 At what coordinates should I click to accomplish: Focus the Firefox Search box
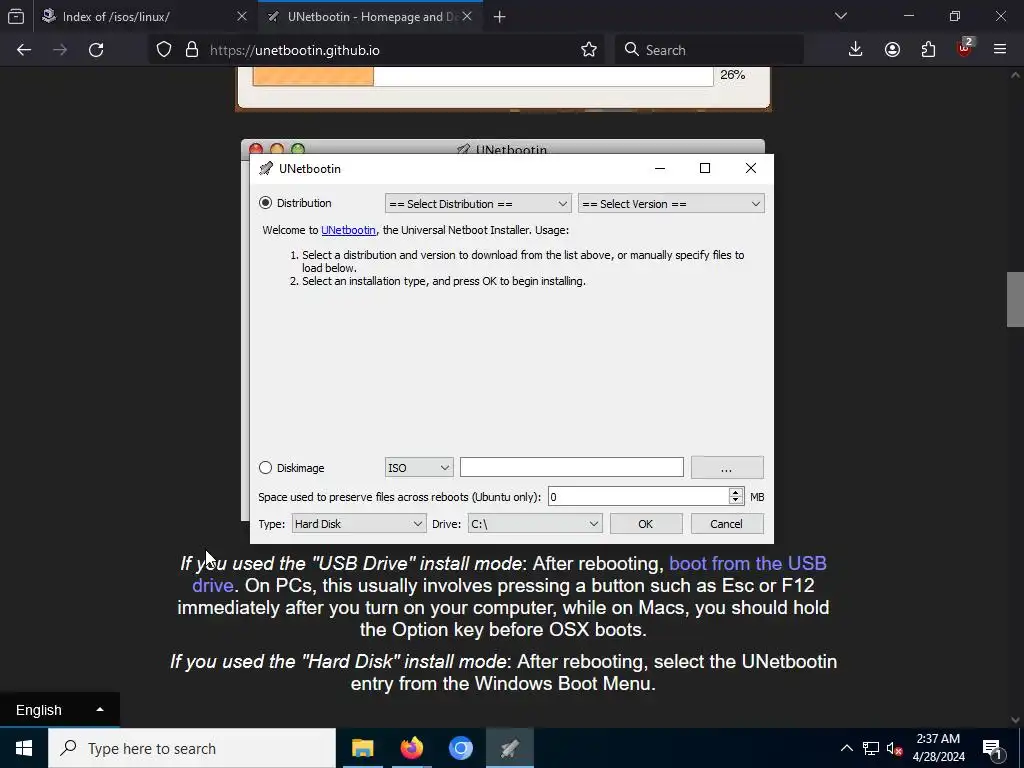pyautogui.click(x=709, y=50)
